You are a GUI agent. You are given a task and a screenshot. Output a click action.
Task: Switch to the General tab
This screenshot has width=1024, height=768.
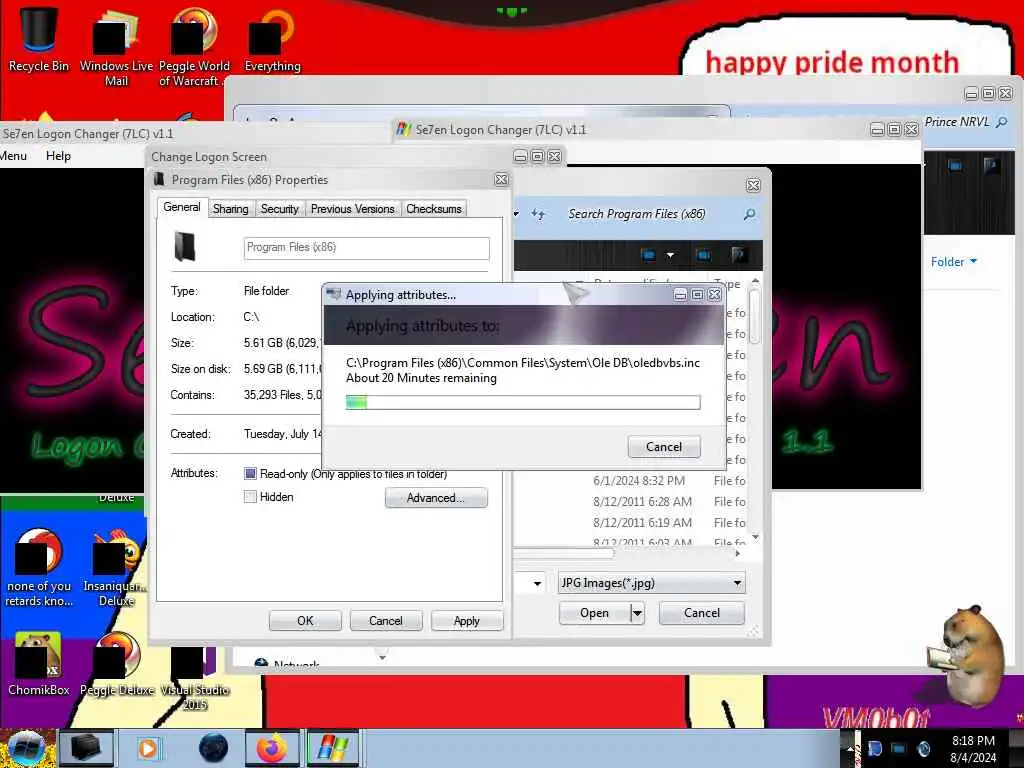182,207
